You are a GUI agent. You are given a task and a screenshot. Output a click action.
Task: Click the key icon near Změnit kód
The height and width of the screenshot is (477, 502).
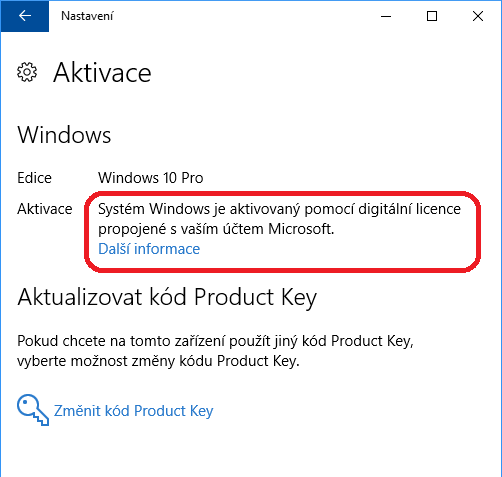pyautogui.click(x=33, y=410)
